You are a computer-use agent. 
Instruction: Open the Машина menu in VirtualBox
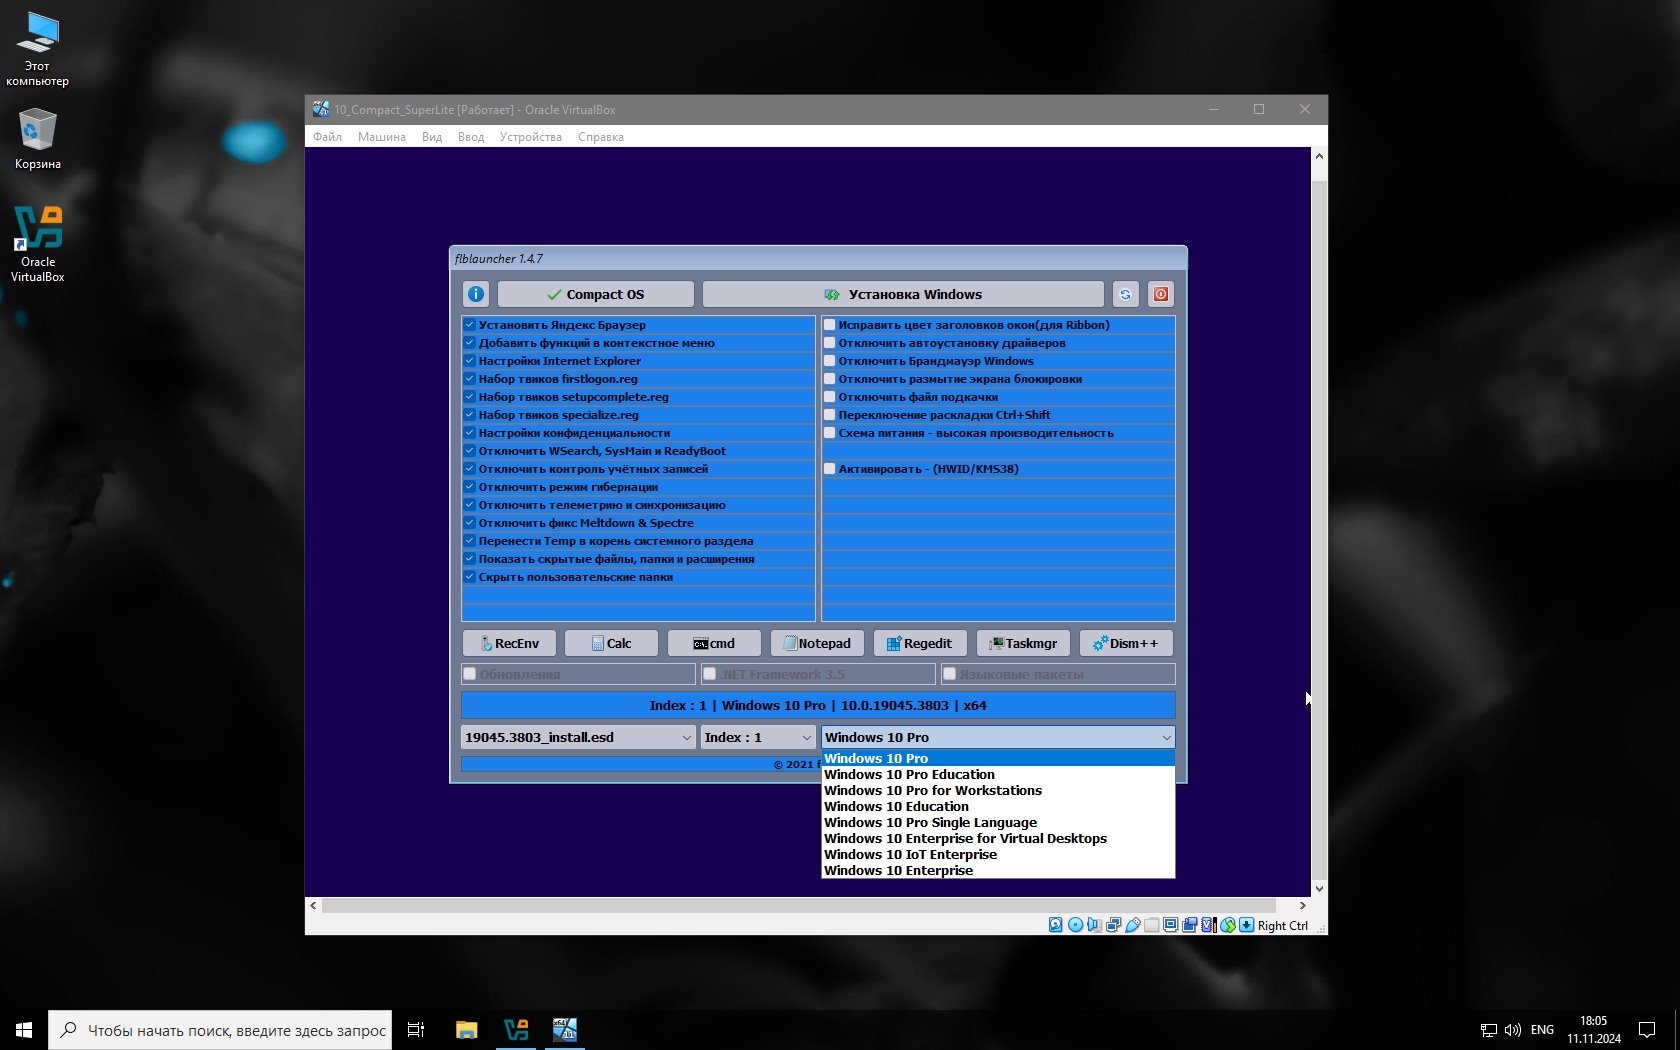pos(381,137)
